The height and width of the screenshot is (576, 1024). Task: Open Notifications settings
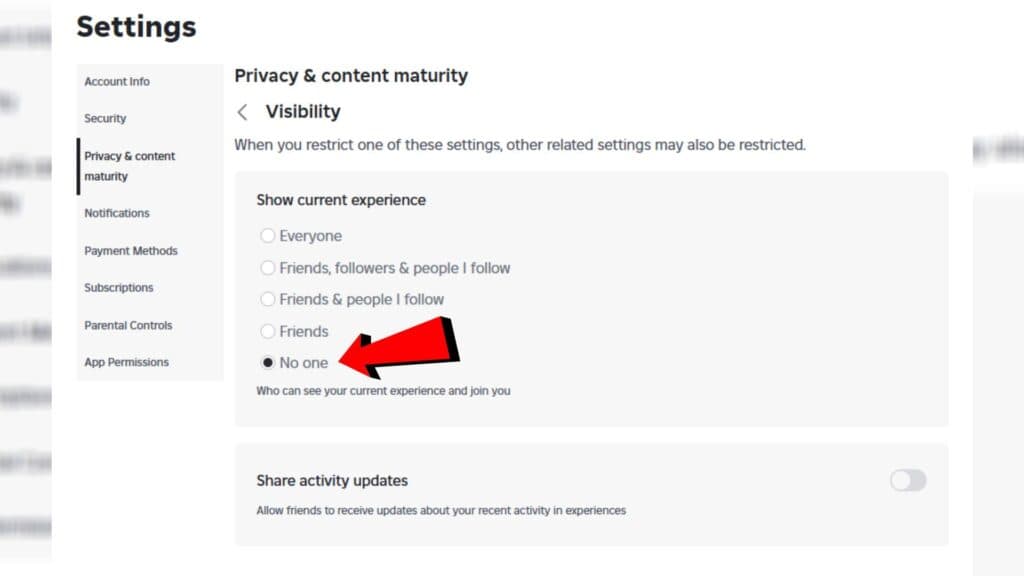(116, 213)
